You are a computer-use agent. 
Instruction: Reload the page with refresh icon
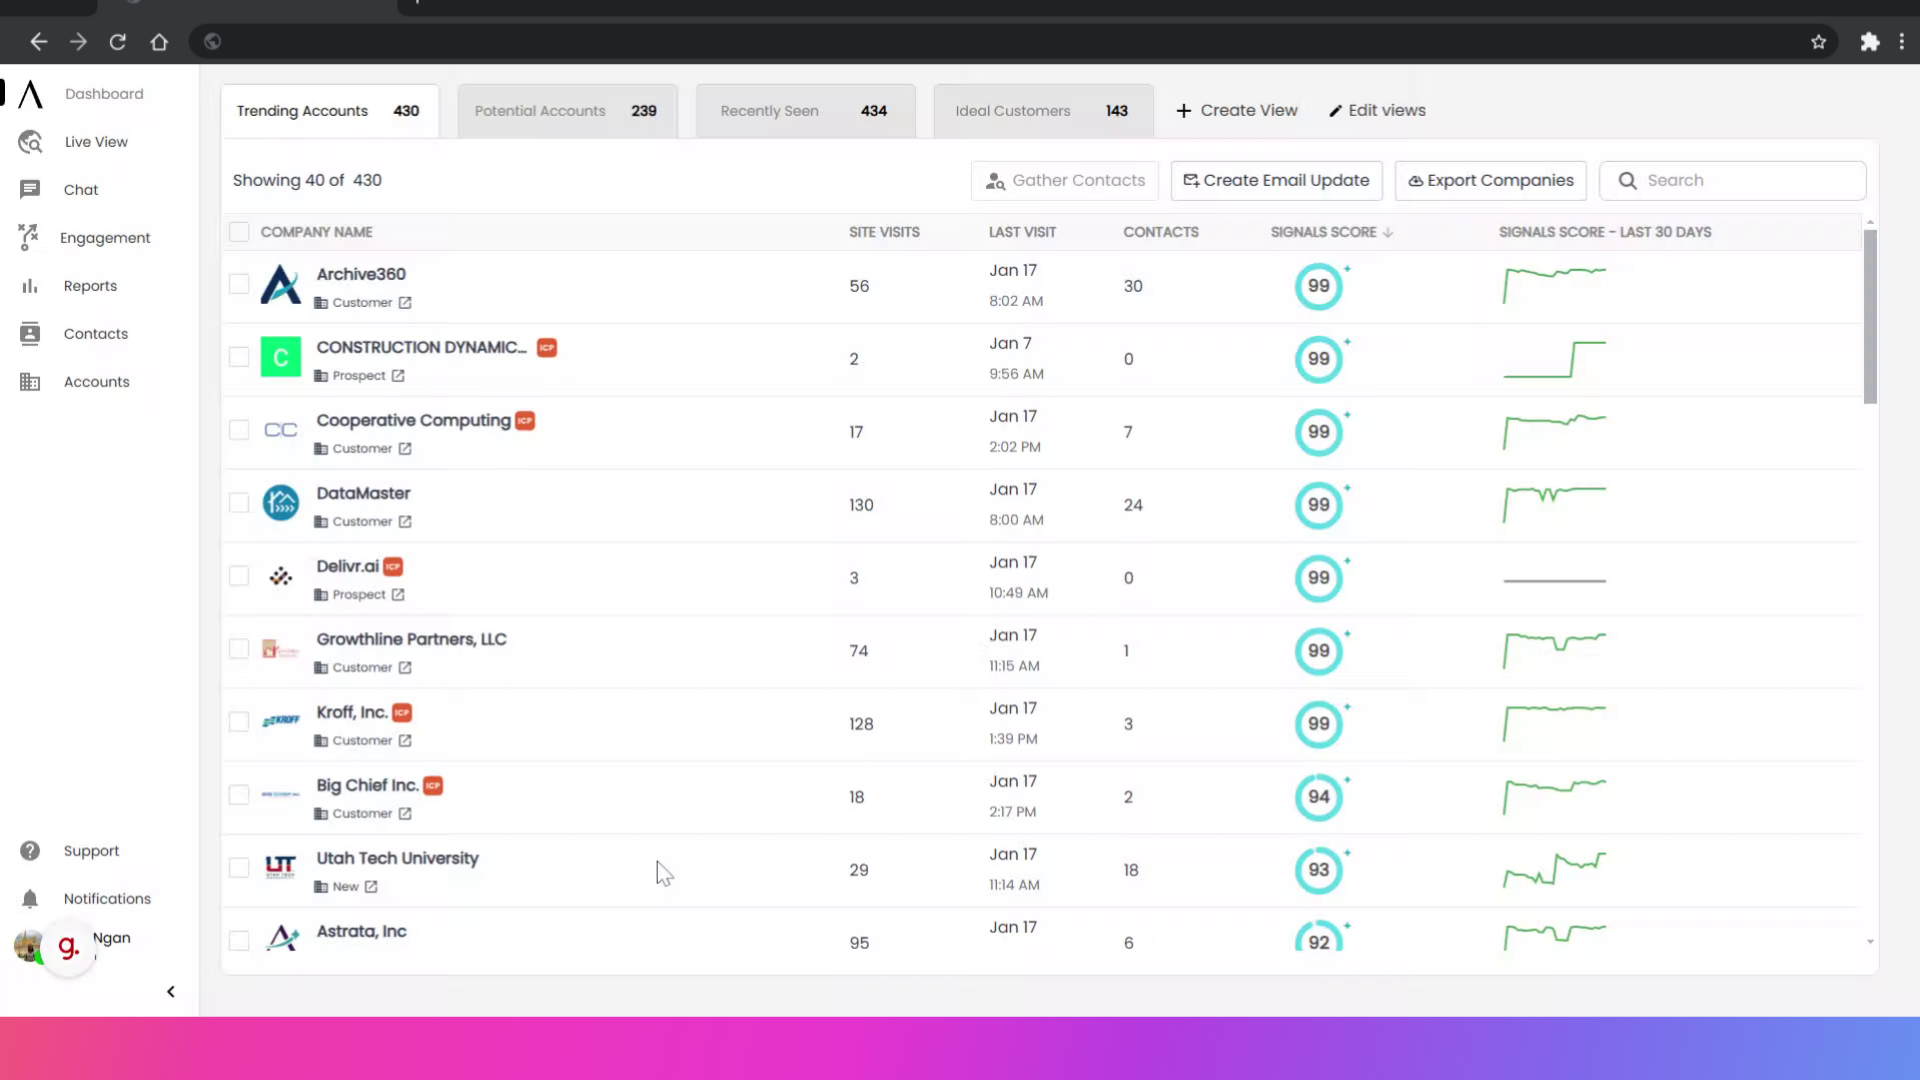point(118,42)
